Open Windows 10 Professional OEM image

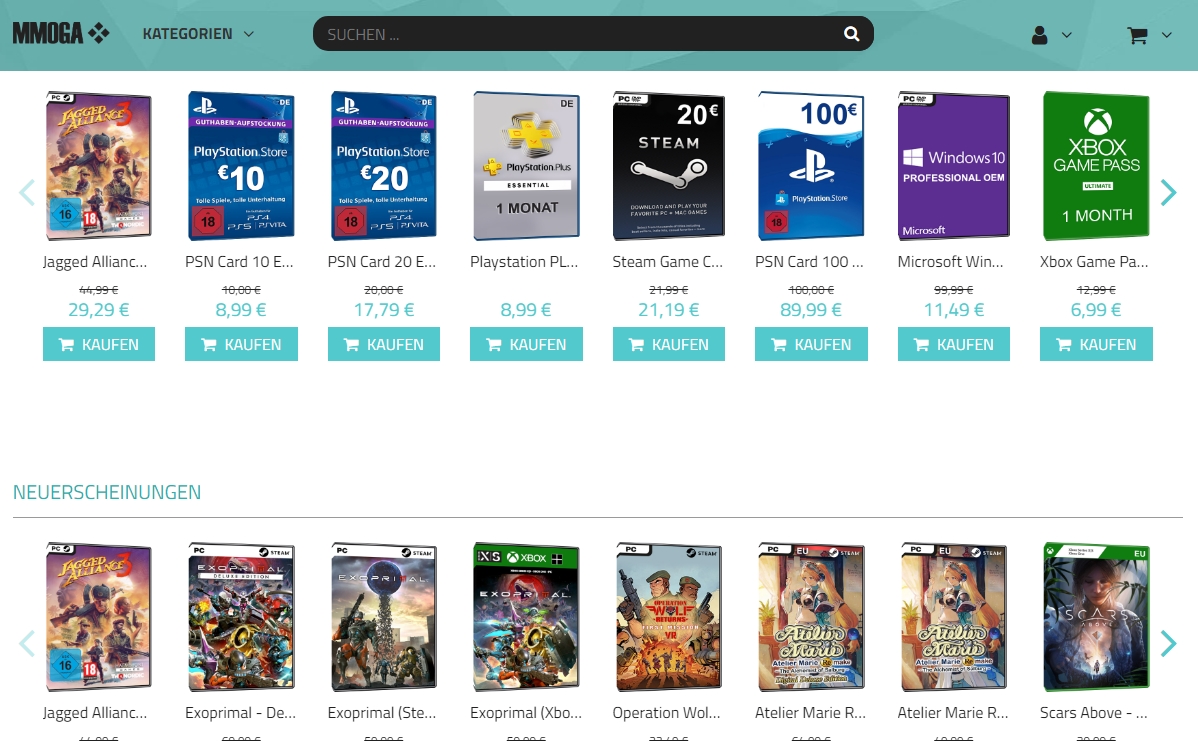click(x=954, y=166)
